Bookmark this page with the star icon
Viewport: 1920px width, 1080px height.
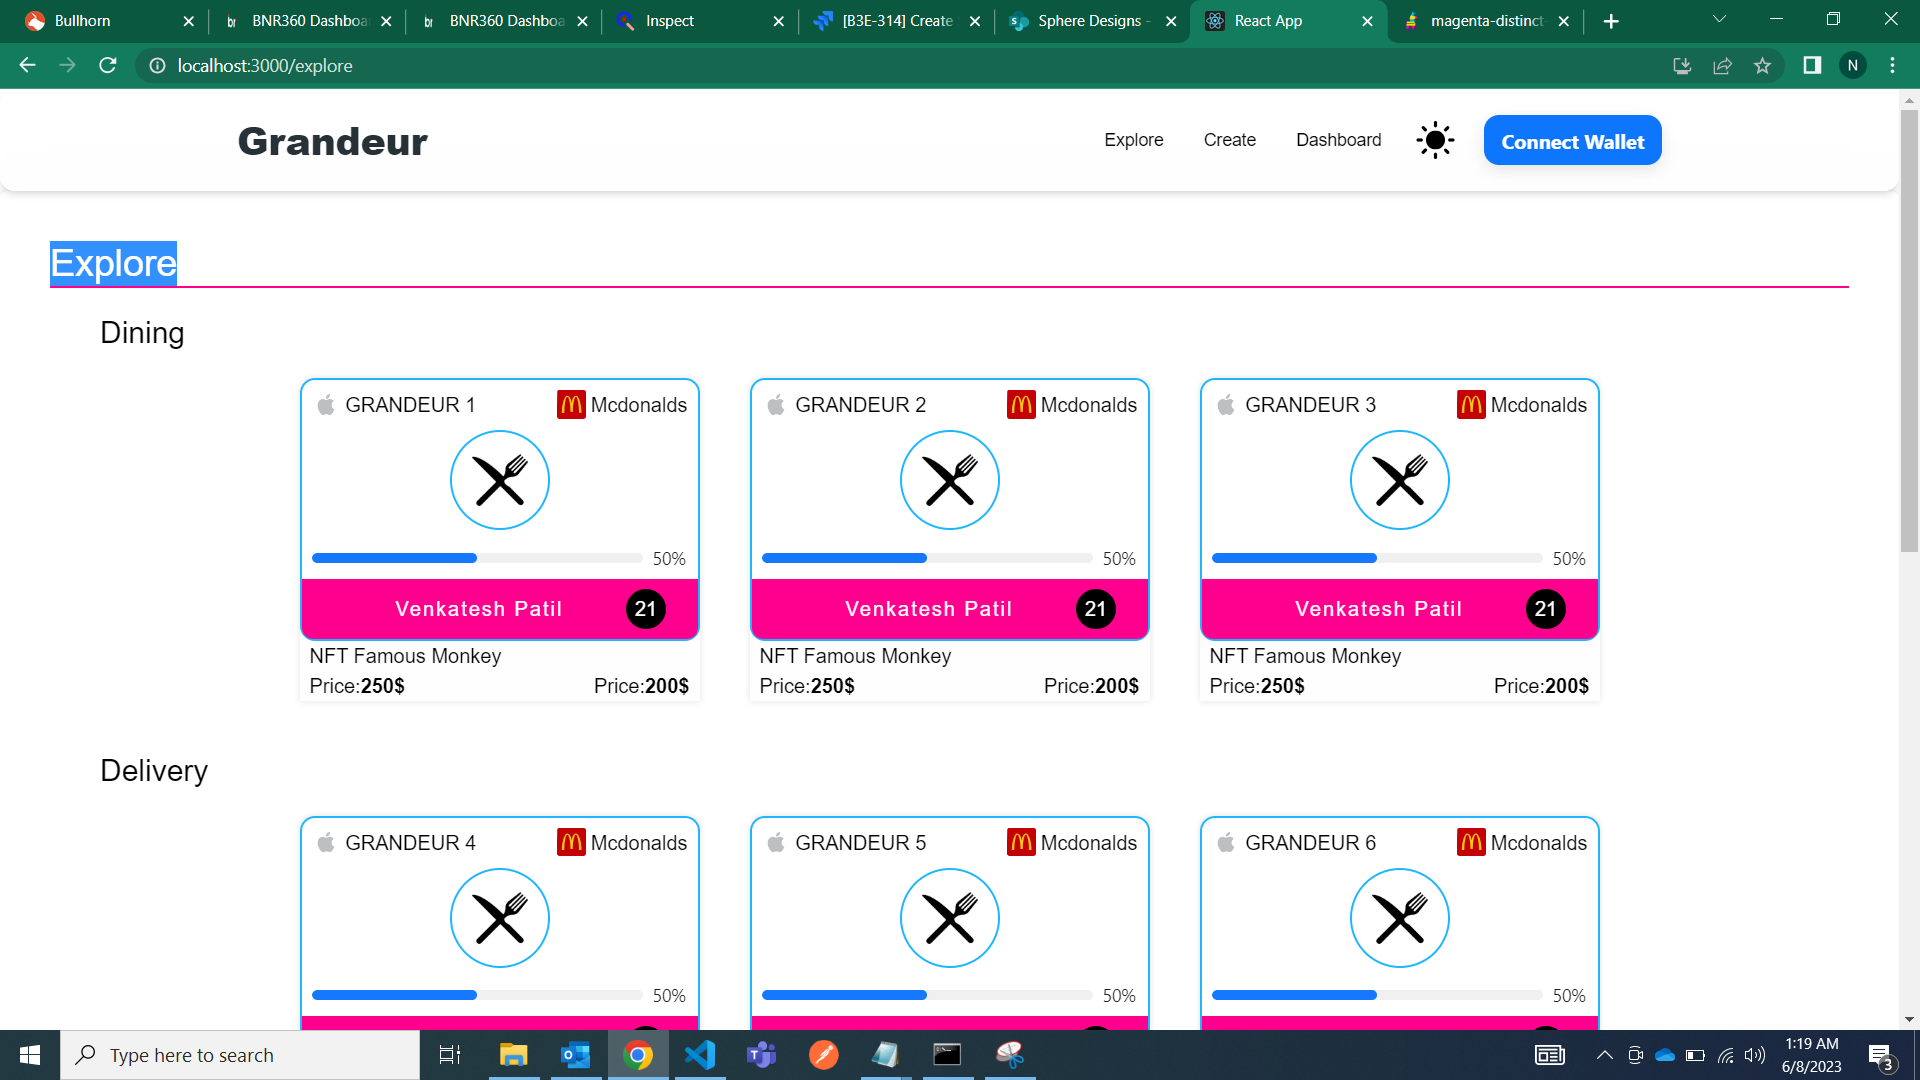(1762, 66)
